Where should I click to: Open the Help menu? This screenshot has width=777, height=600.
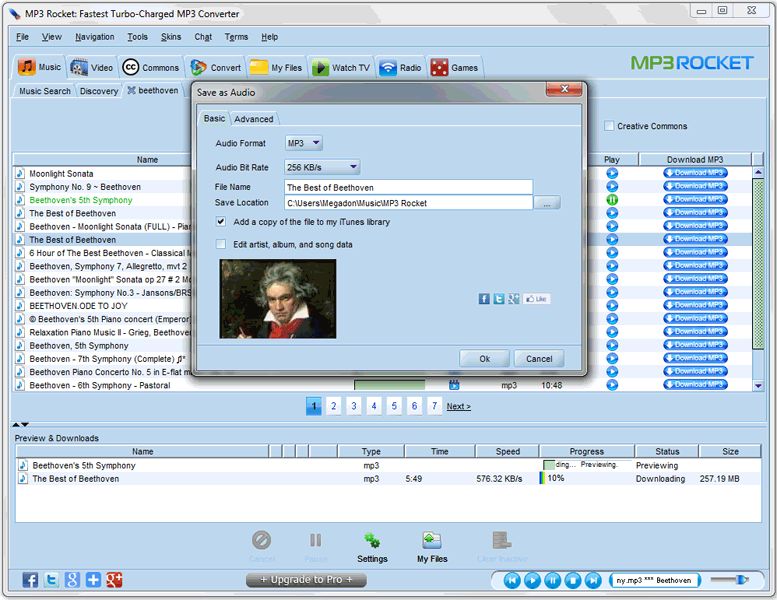270,37
